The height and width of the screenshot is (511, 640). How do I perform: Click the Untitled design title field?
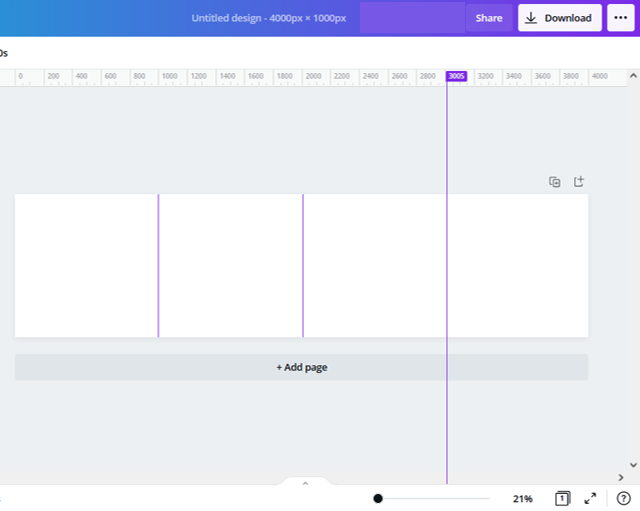pyautogui.click(x=269, y=18)
